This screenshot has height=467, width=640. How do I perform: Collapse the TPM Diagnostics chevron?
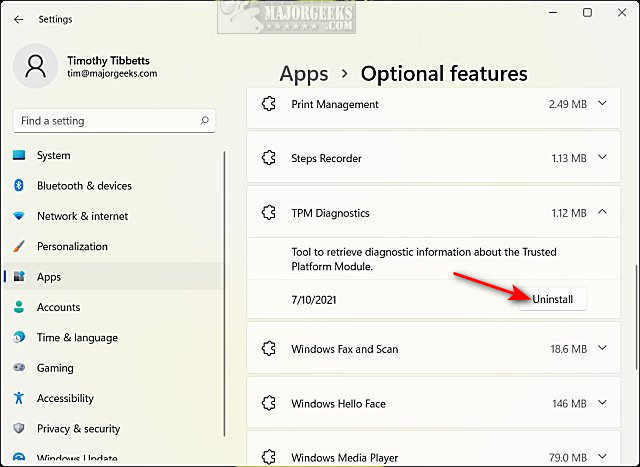(602, 212)
